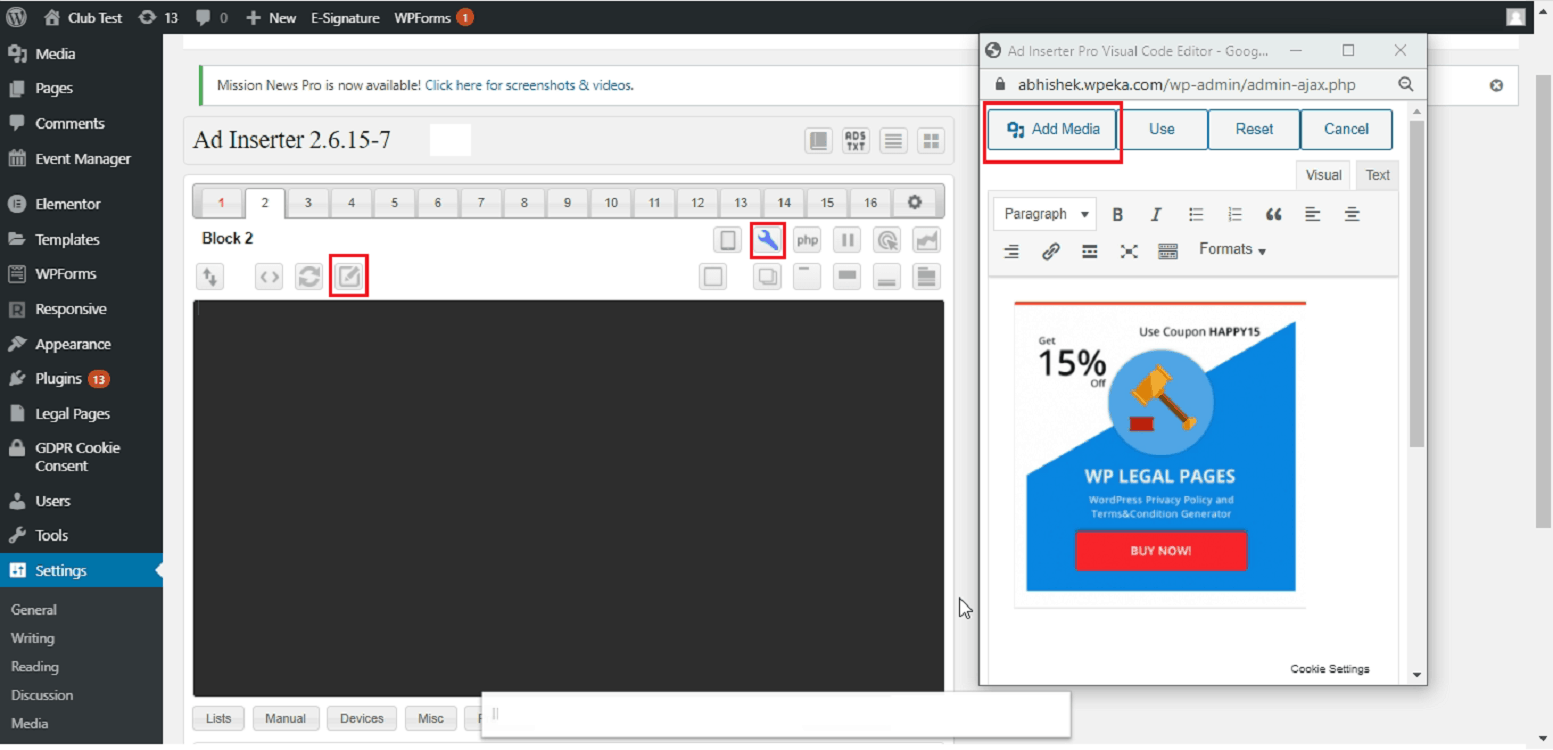
Task: Open the WordPress logo menu
Action: pos(17,17)
